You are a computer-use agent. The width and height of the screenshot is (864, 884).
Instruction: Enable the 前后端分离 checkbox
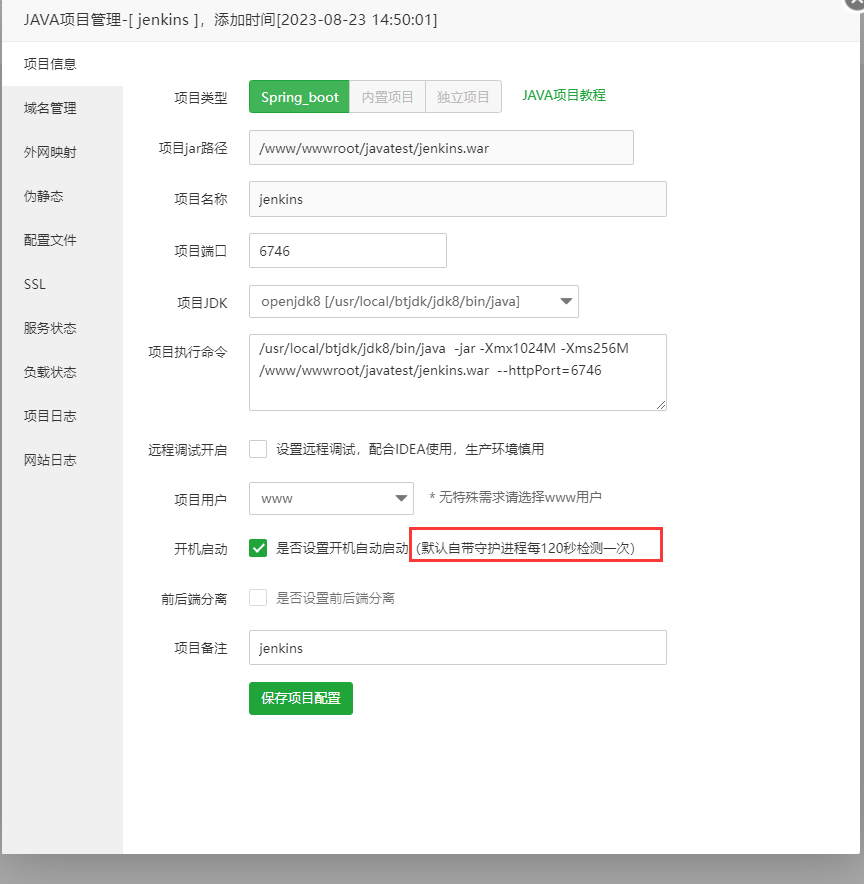click(x=256, y=598)
